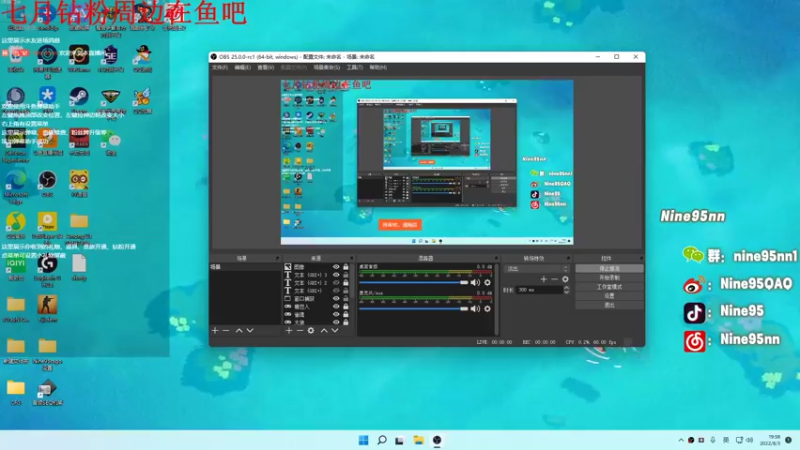Toggle visibility of 文本 (GDI+) 3 source
The width and height of the screenshot is (800, 450).
tap(336, 274)
